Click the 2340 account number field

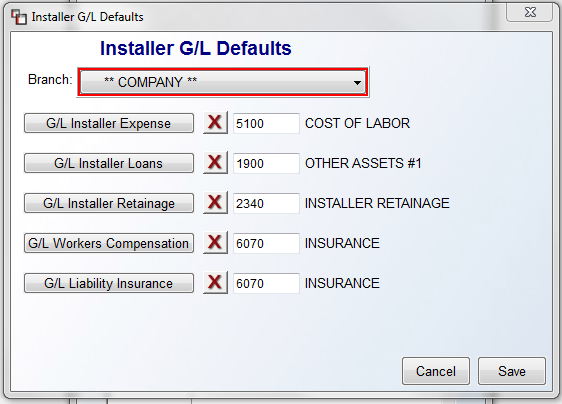[x=266, y=203]
